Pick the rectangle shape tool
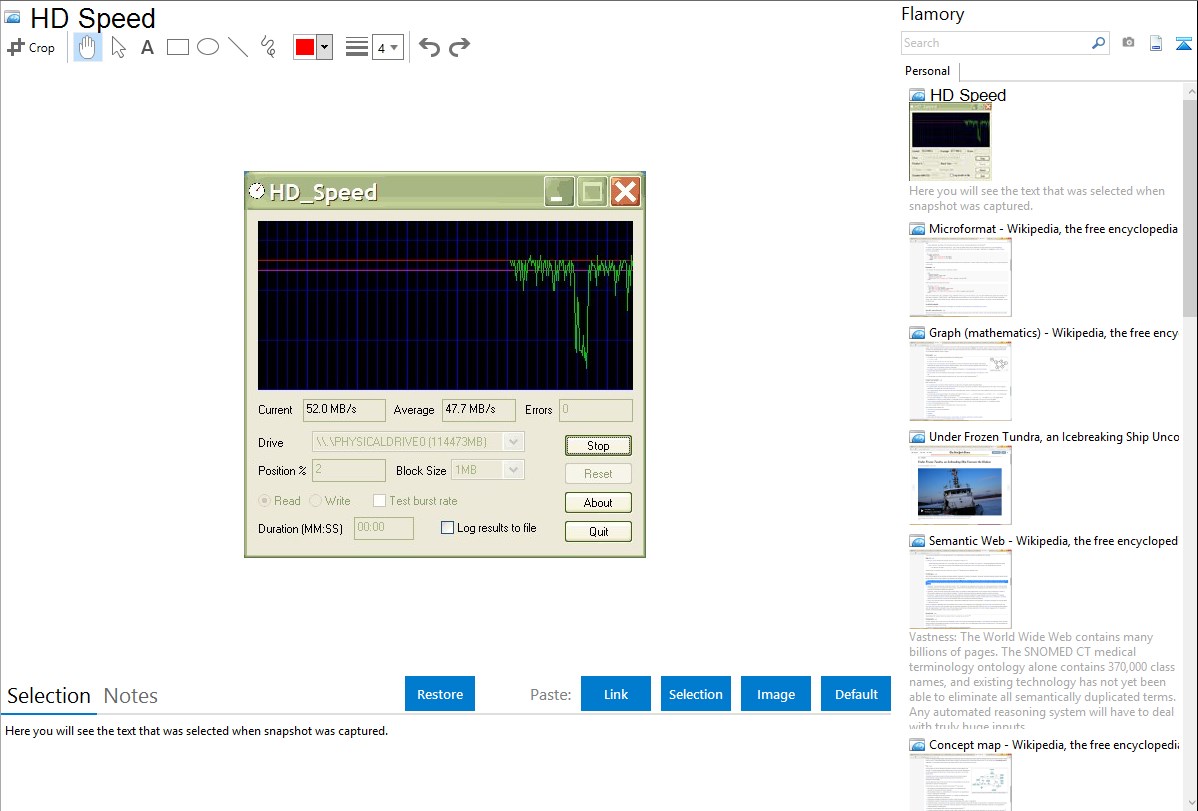This screenshot has height=811, width=1198. coord(177,47)
